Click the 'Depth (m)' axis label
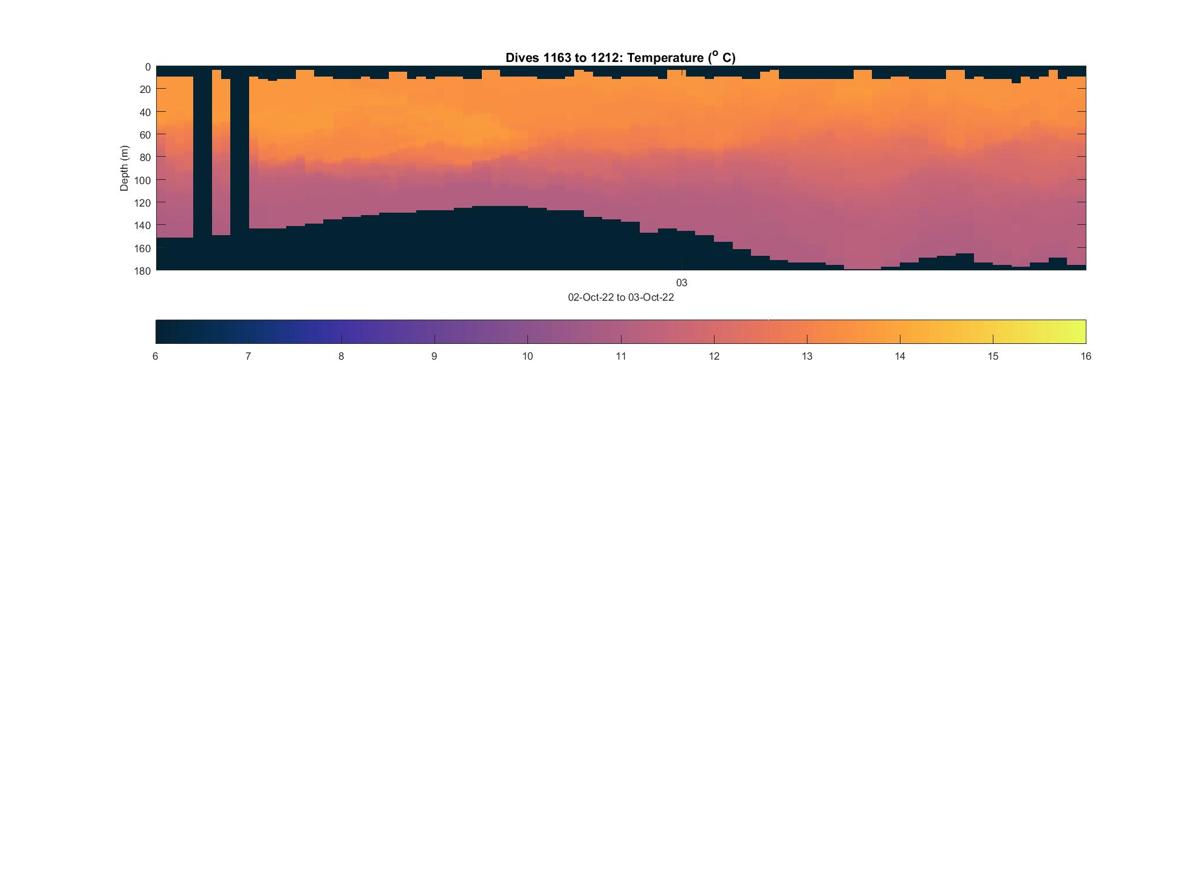 (x=125, y=168)
